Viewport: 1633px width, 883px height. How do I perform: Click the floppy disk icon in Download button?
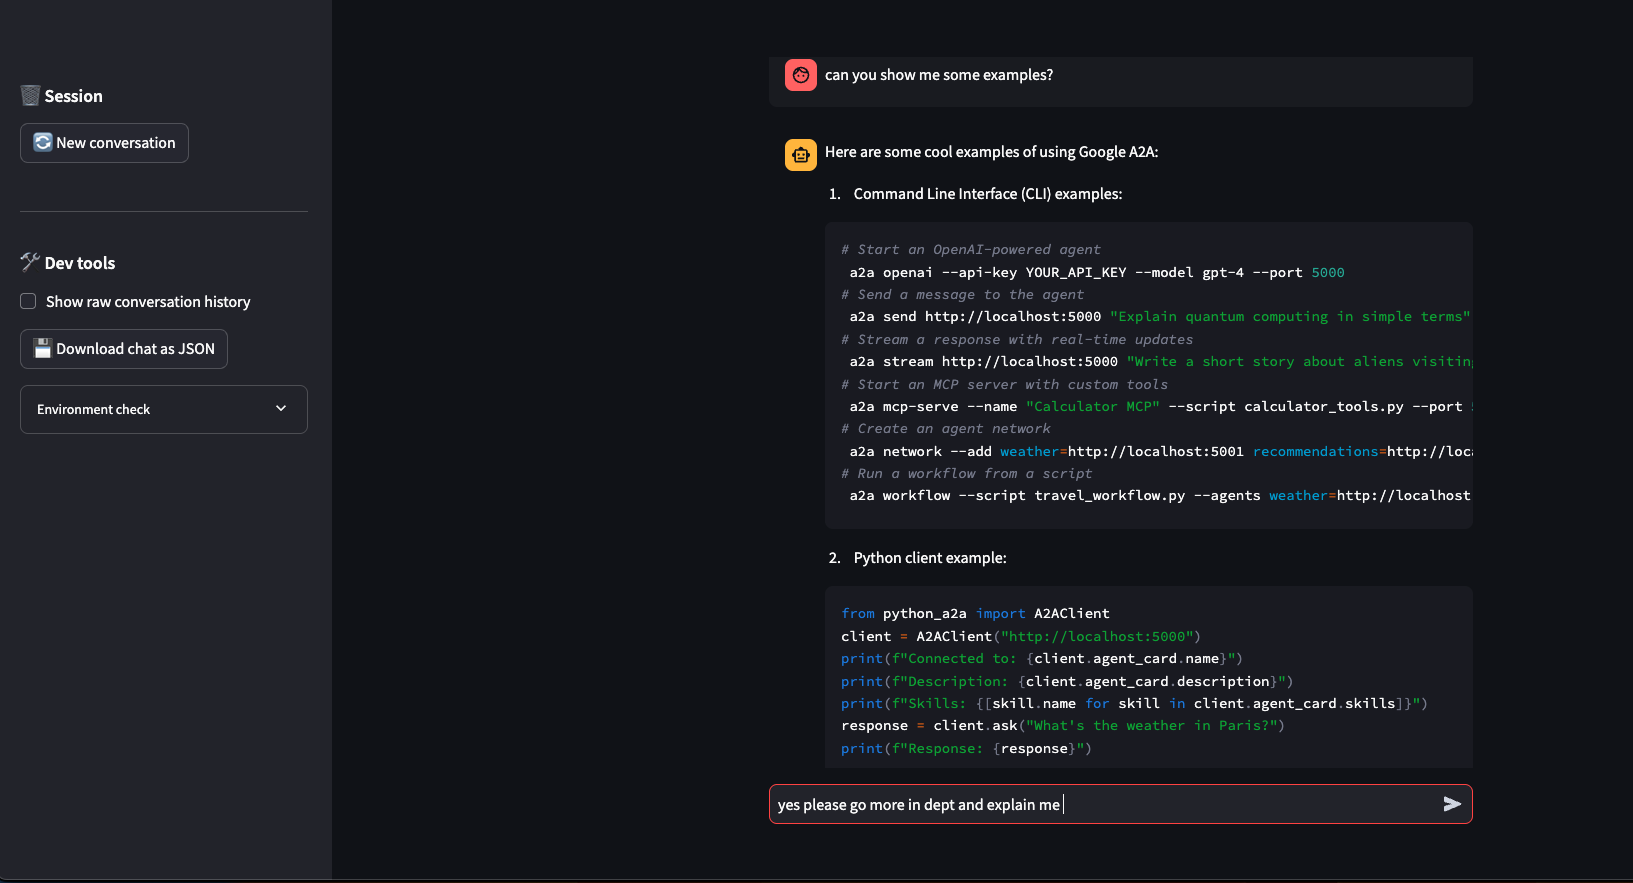43,348
